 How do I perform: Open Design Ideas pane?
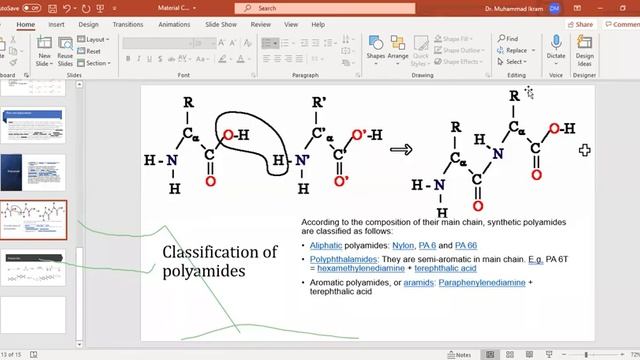(584, 51)
